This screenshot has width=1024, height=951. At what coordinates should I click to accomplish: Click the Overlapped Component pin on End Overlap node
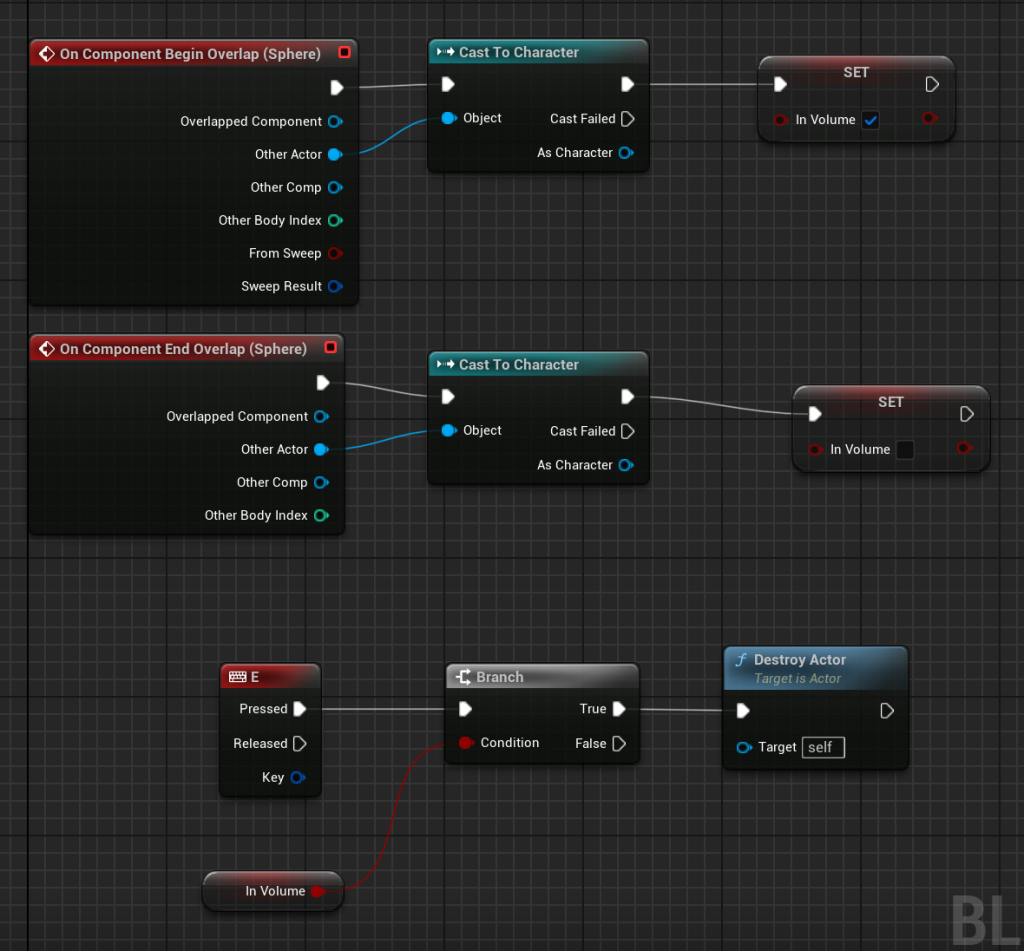pyautogui.click(x=320, y=416)
